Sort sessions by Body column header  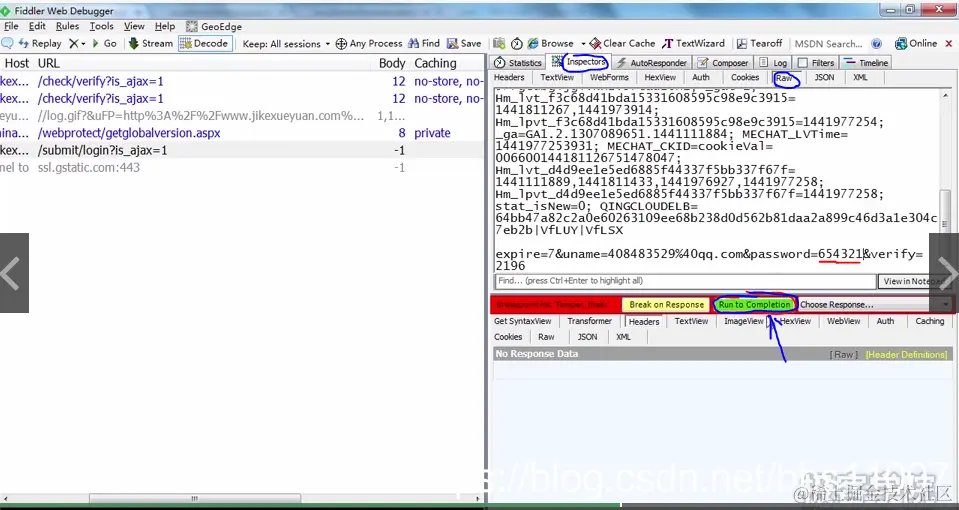391,63
